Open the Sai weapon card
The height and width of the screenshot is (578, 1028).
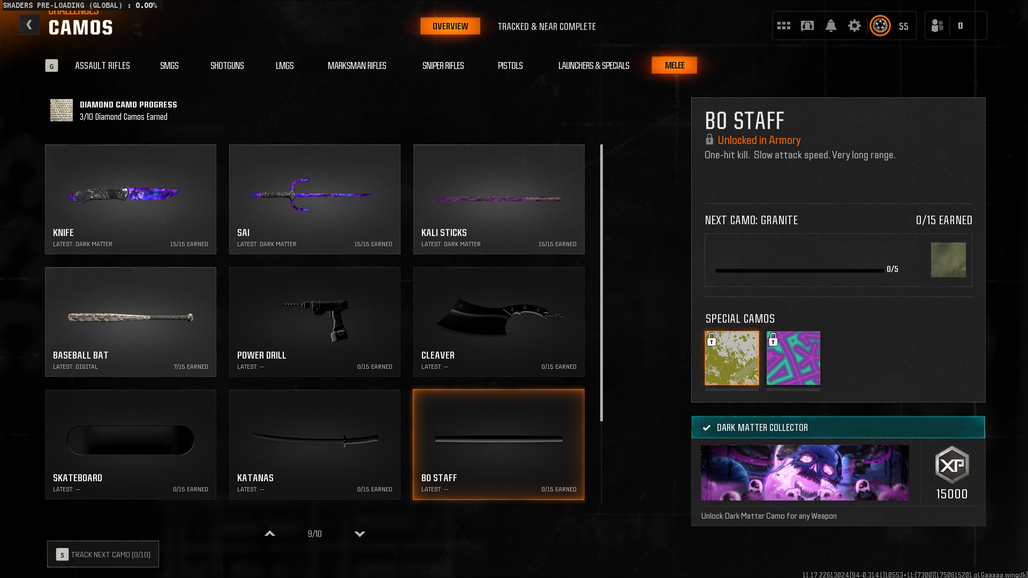pos(315,199)
